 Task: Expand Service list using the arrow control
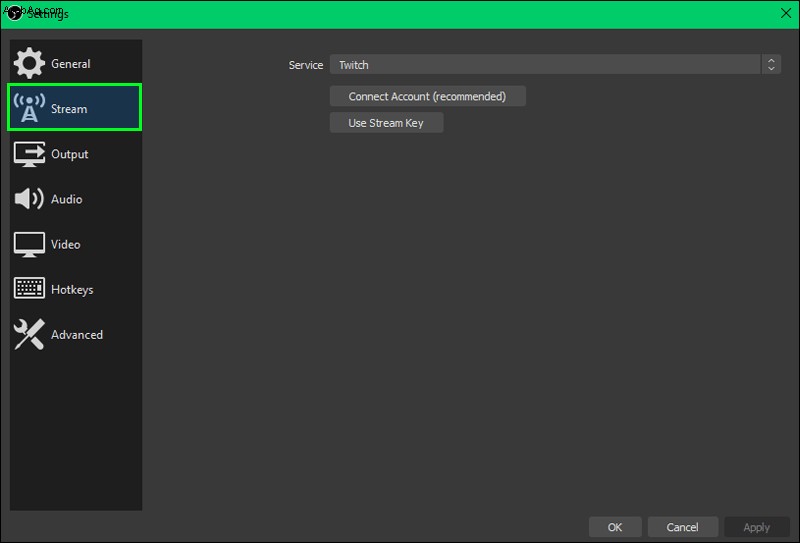[x=771, y=65]
